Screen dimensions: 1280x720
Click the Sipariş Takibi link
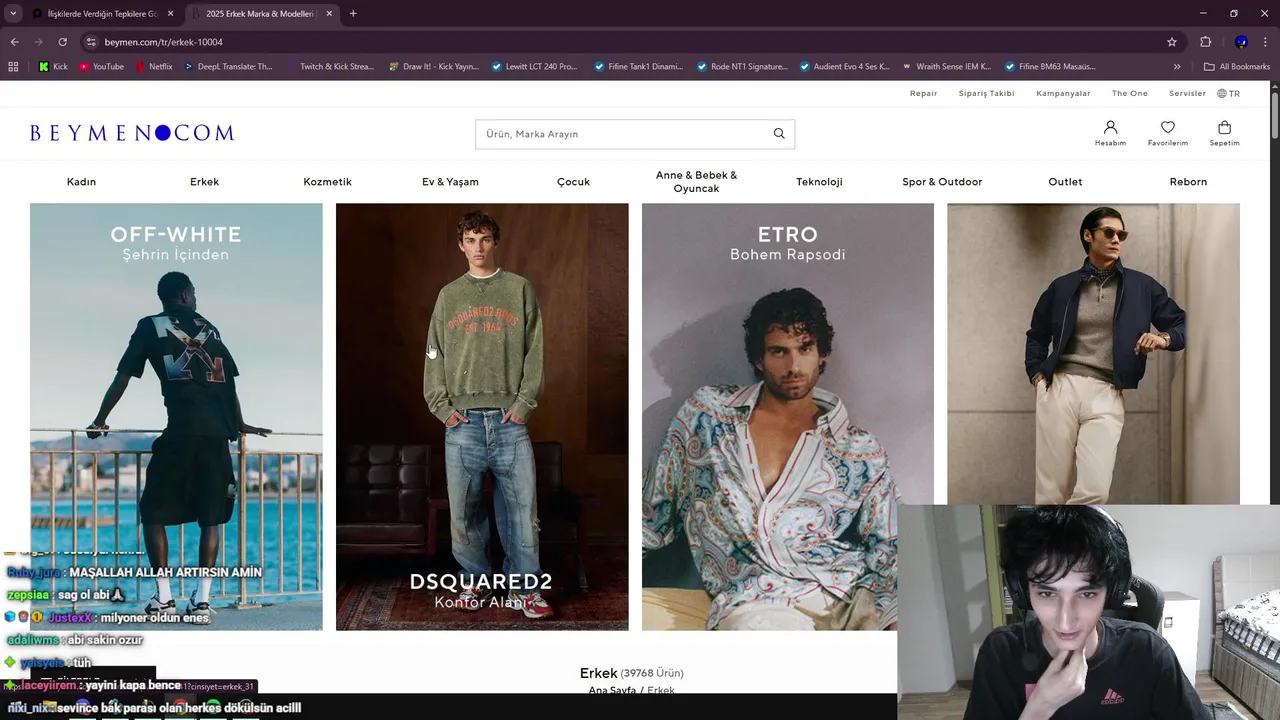[x=986, y=93]
